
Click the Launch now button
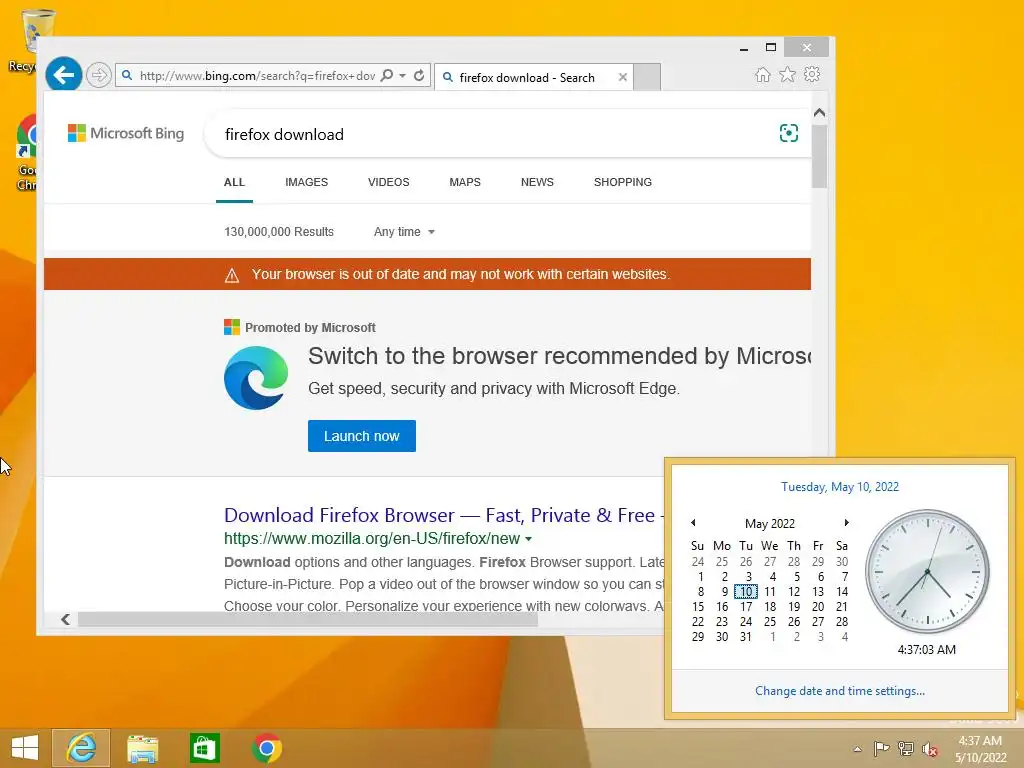pyautogui.click(x=362, y=436)
